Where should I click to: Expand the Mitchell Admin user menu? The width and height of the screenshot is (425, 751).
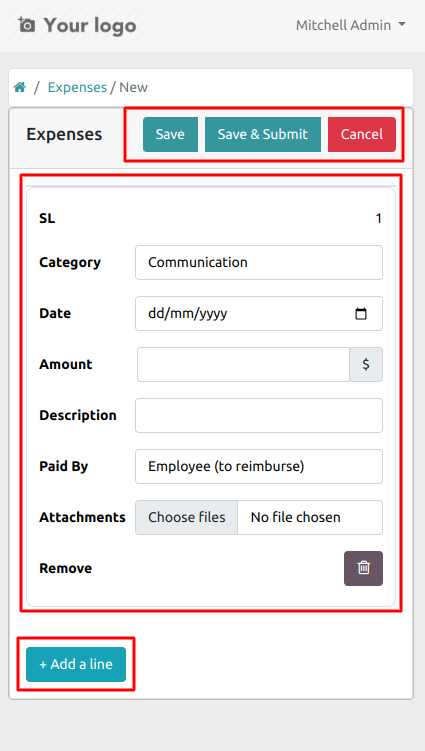coord(351,25)
